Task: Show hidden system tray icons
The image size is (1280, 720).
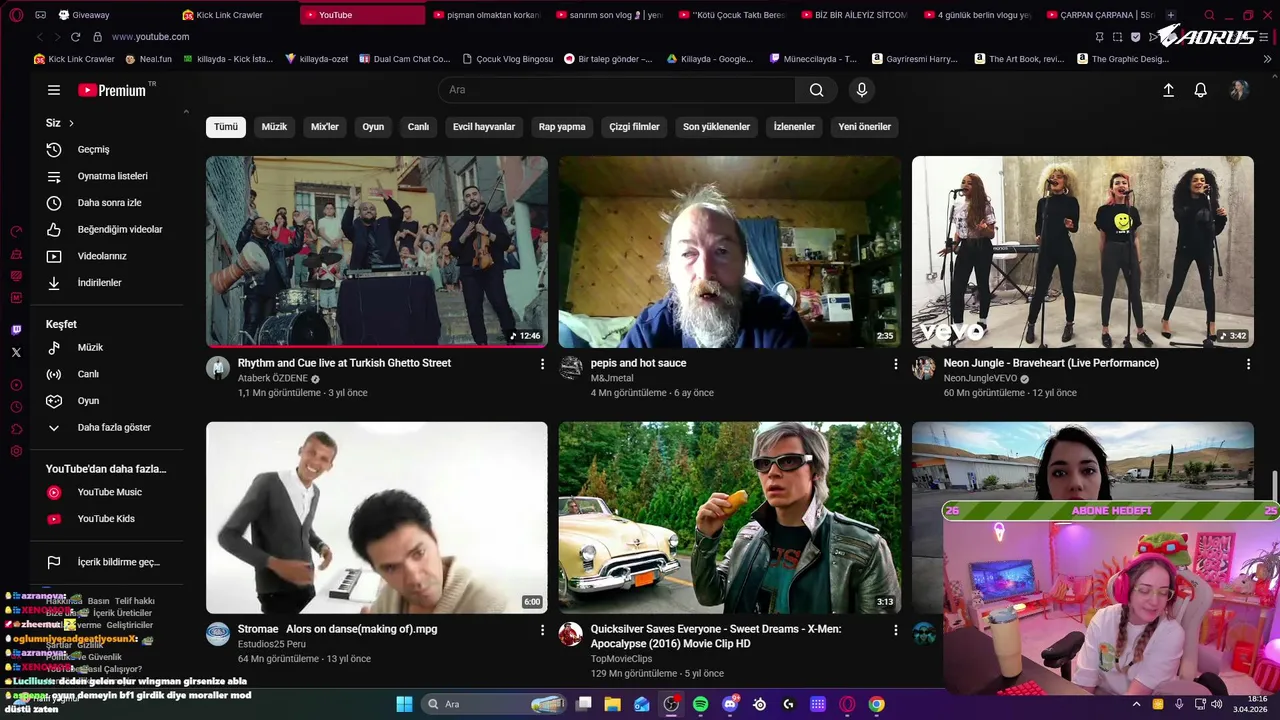Action: pyautogui.click(x=1136, y=704)
